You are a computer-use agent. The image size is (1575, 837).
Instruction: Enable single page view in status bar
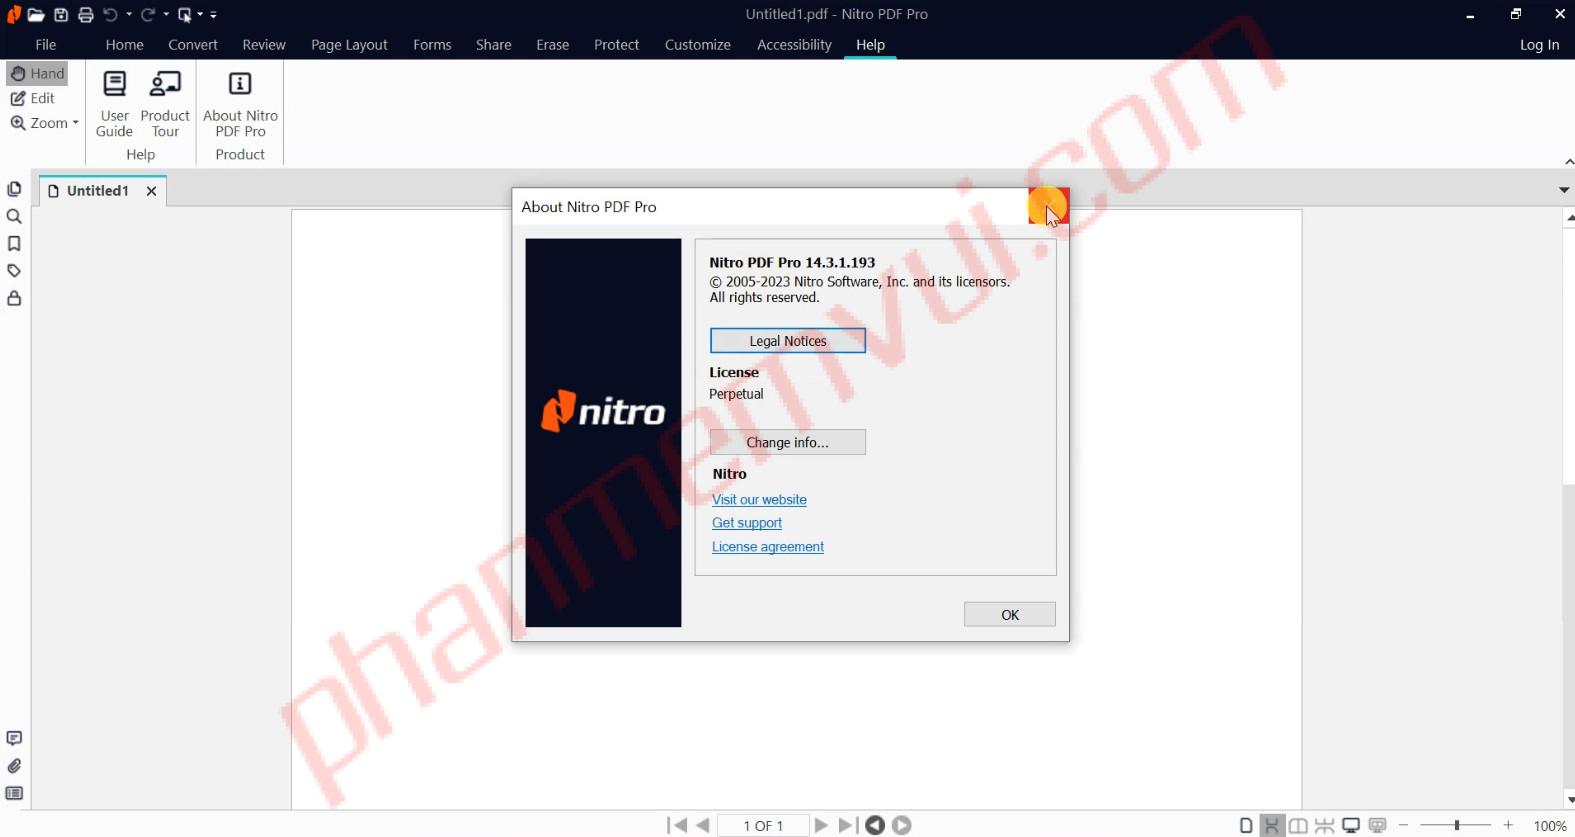(x=1246, y=826)
